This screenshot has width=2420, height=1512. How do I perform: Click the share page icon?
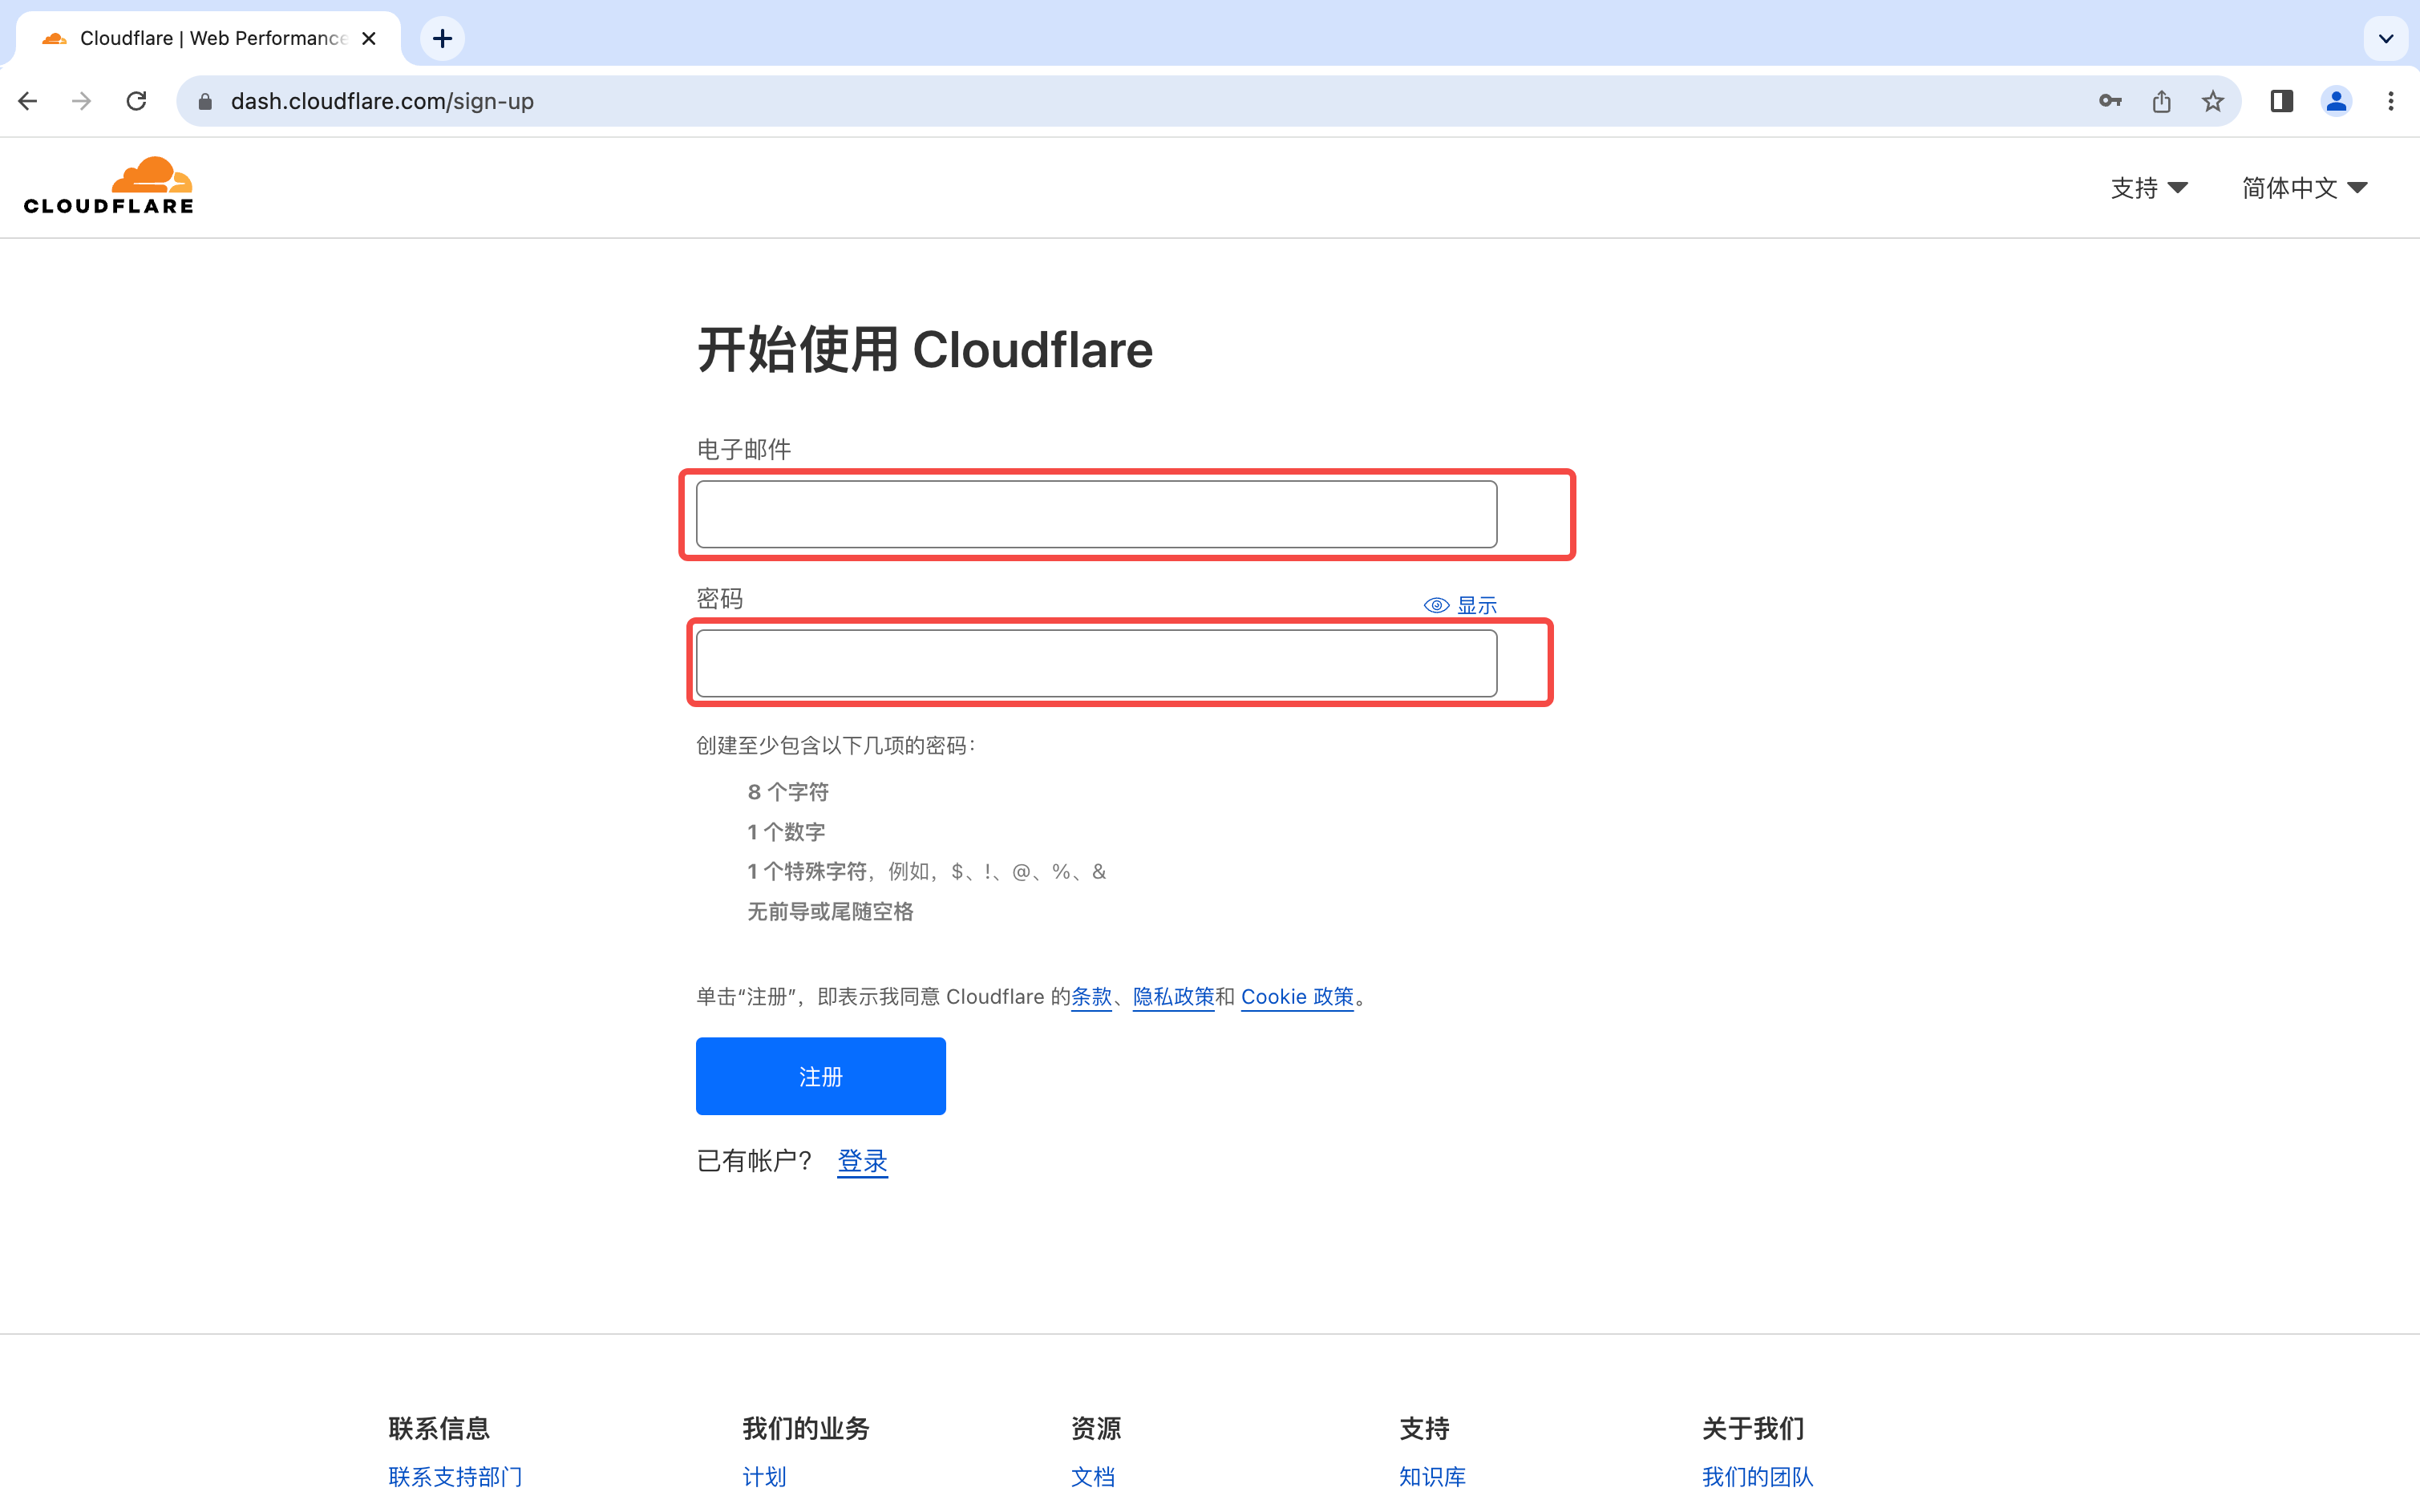click(2162, 101)
